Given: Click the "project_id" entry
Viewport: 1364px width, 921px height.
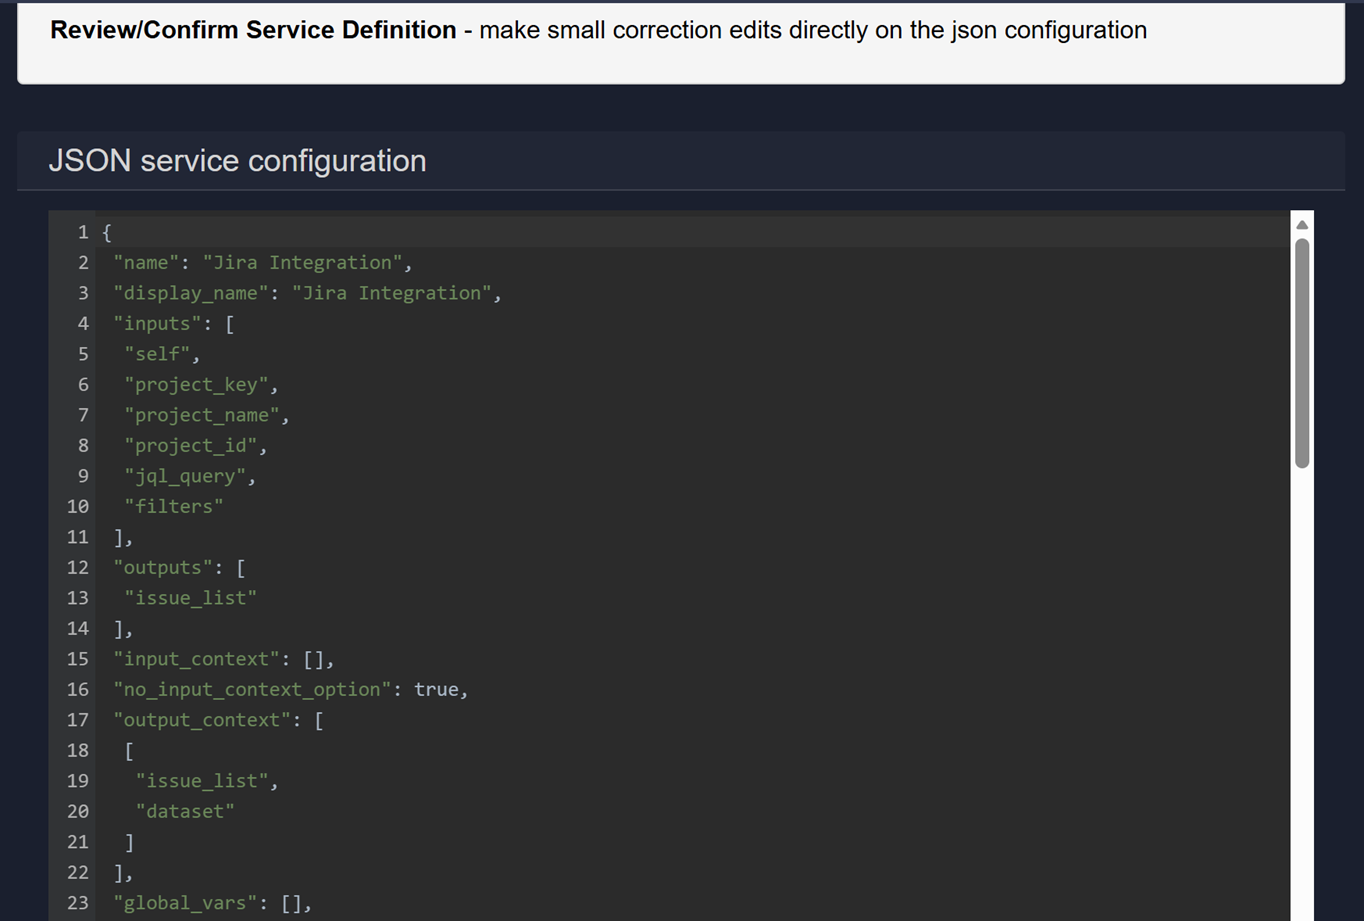Looking at the screenshot, I should (x=191, y=445).
